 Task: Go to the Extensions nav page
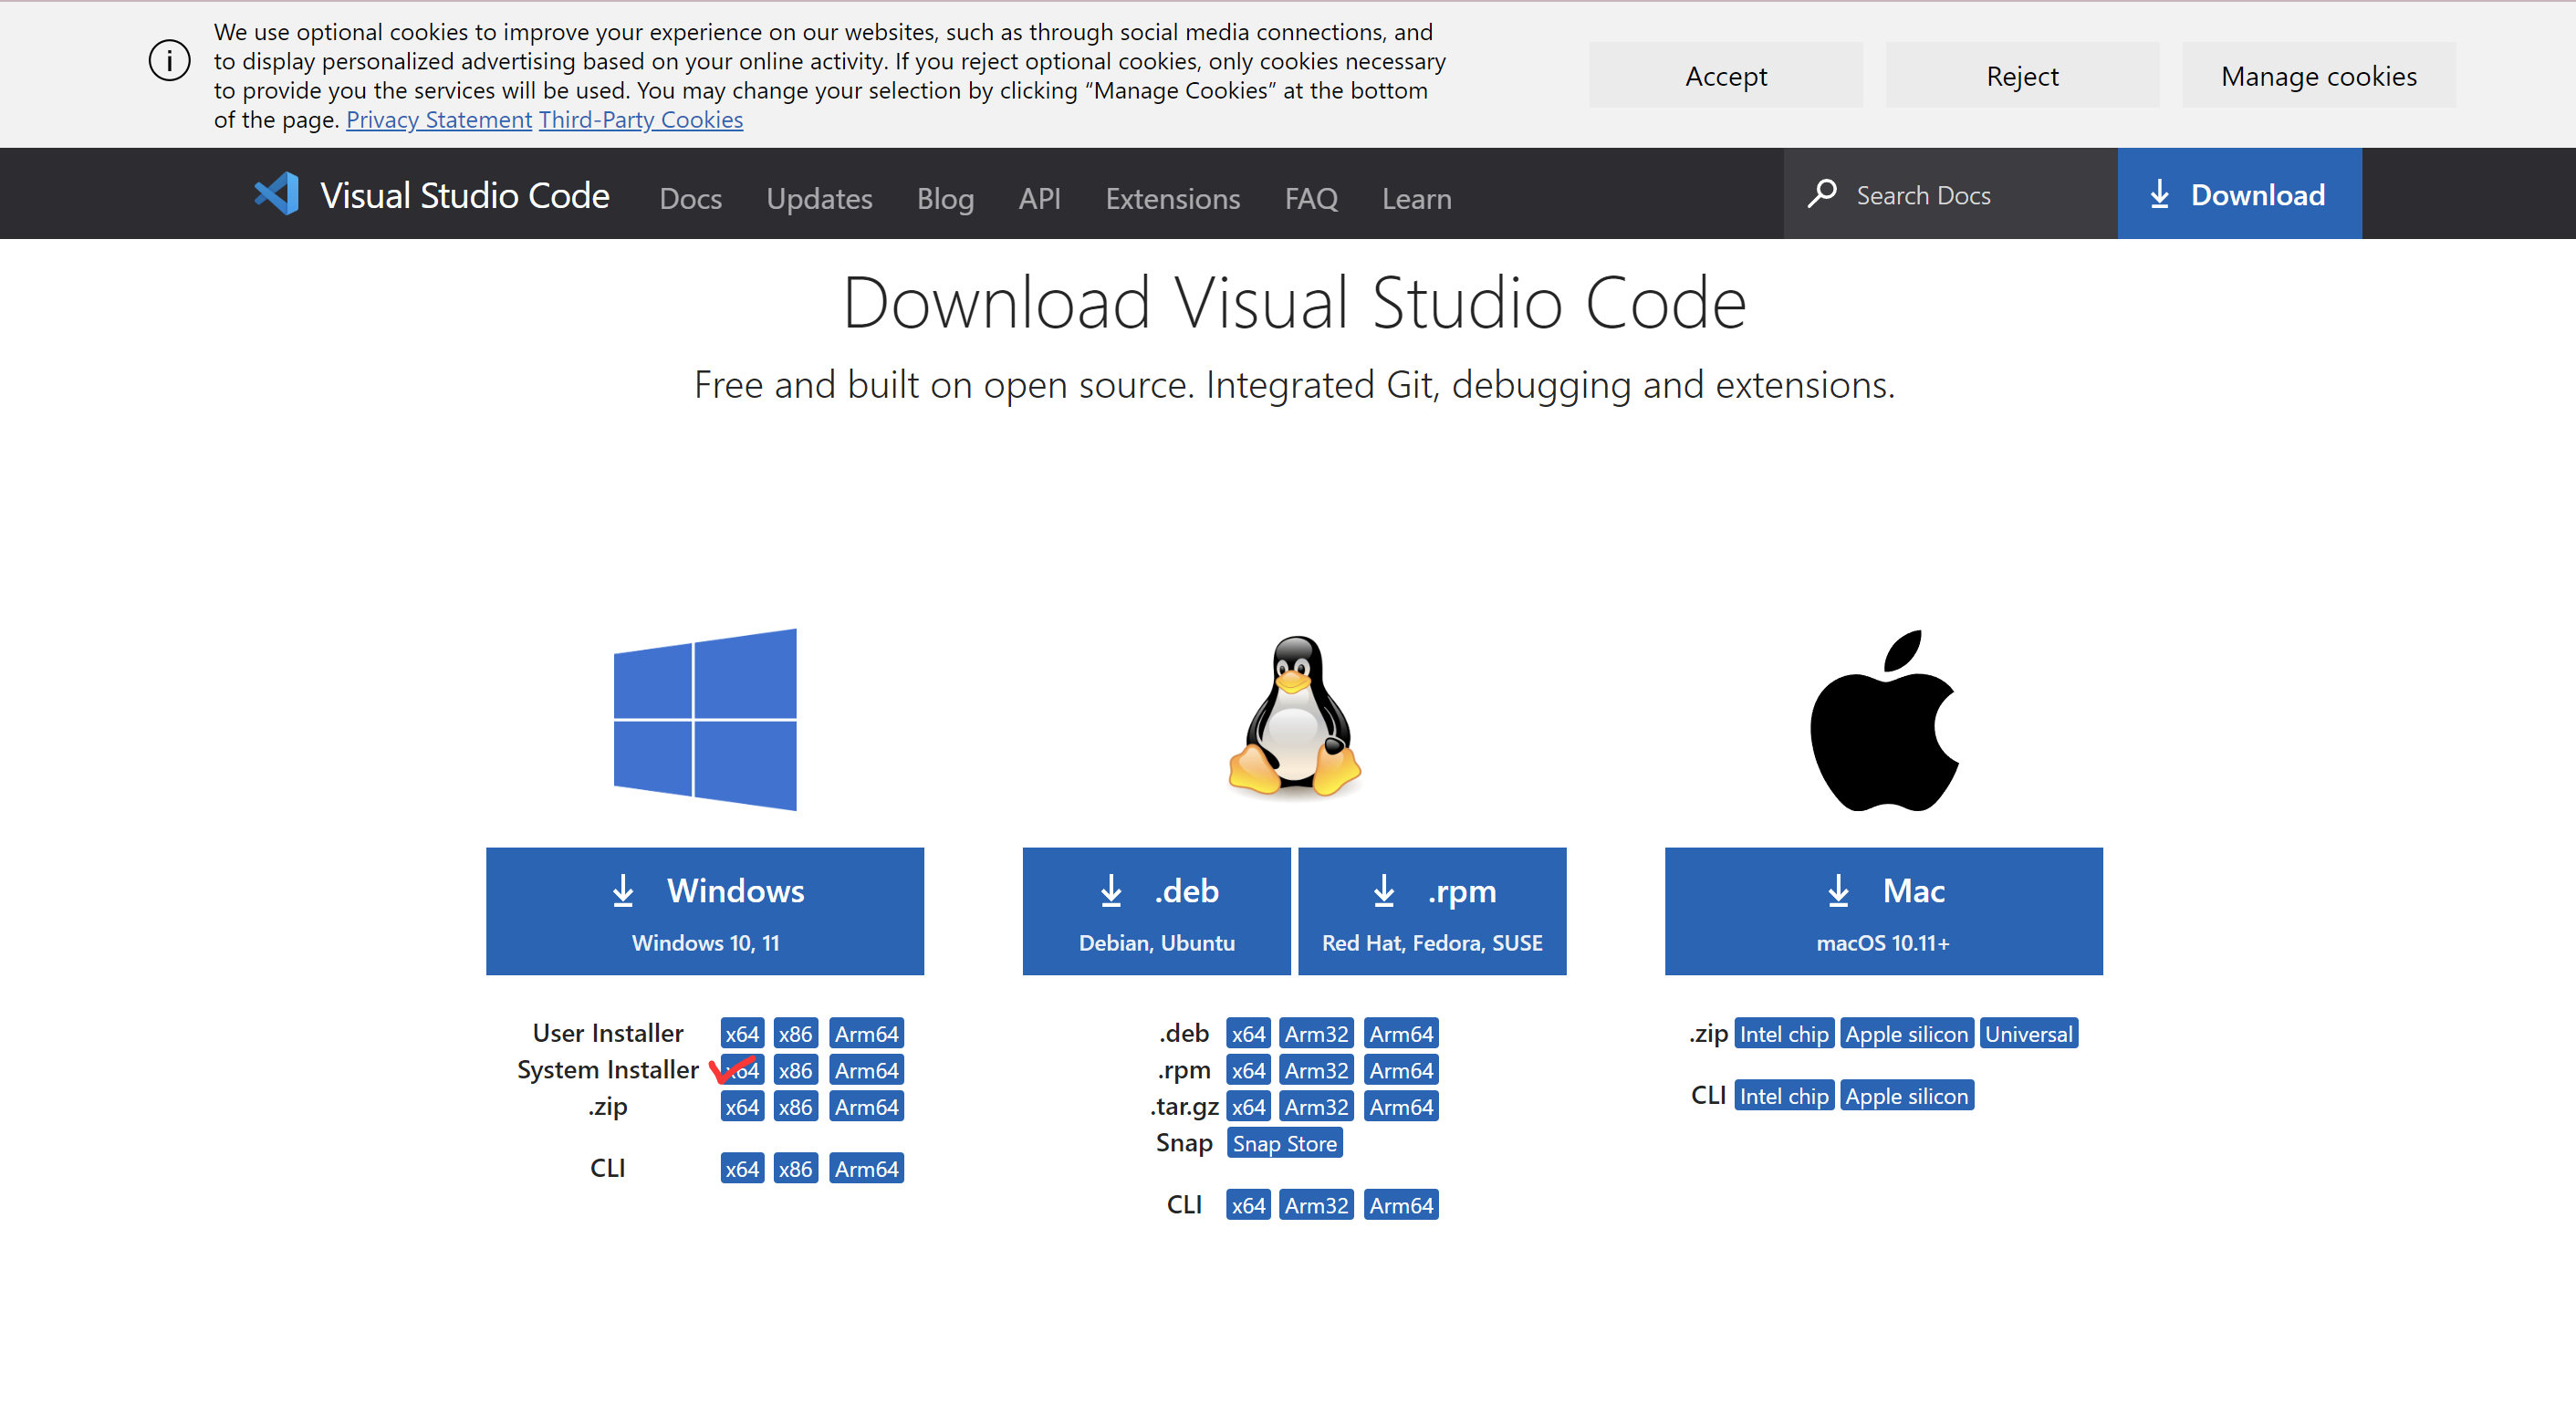tap(1172, 198)
